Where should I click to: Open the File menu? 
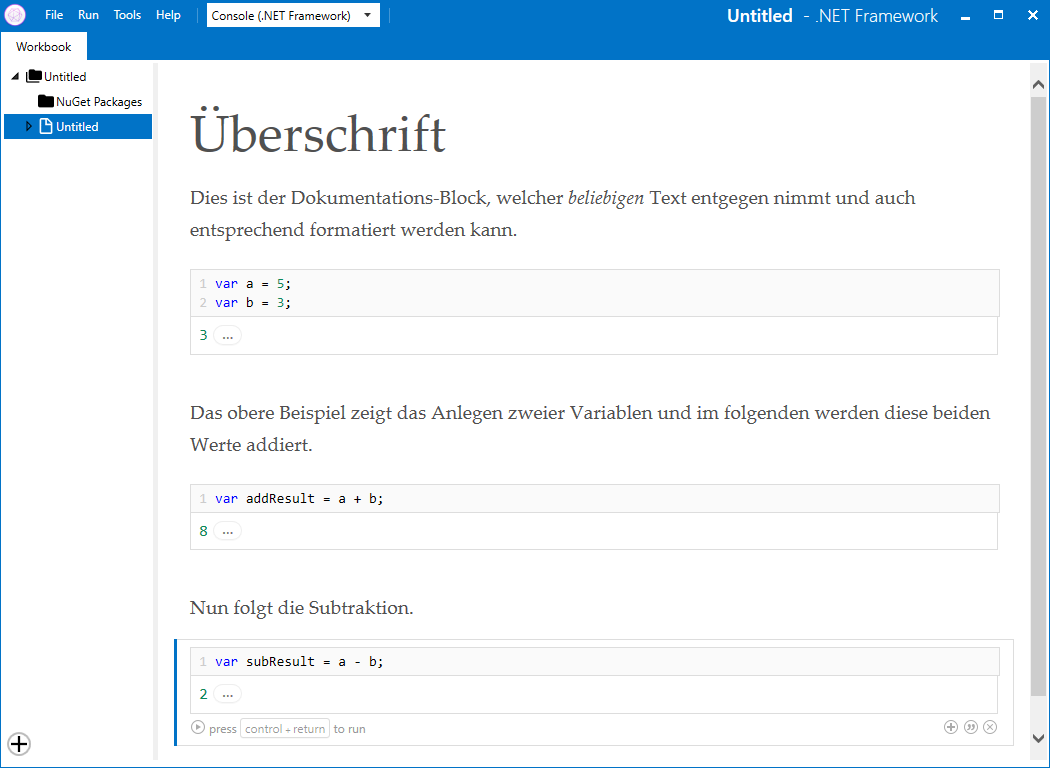[54, 15]
